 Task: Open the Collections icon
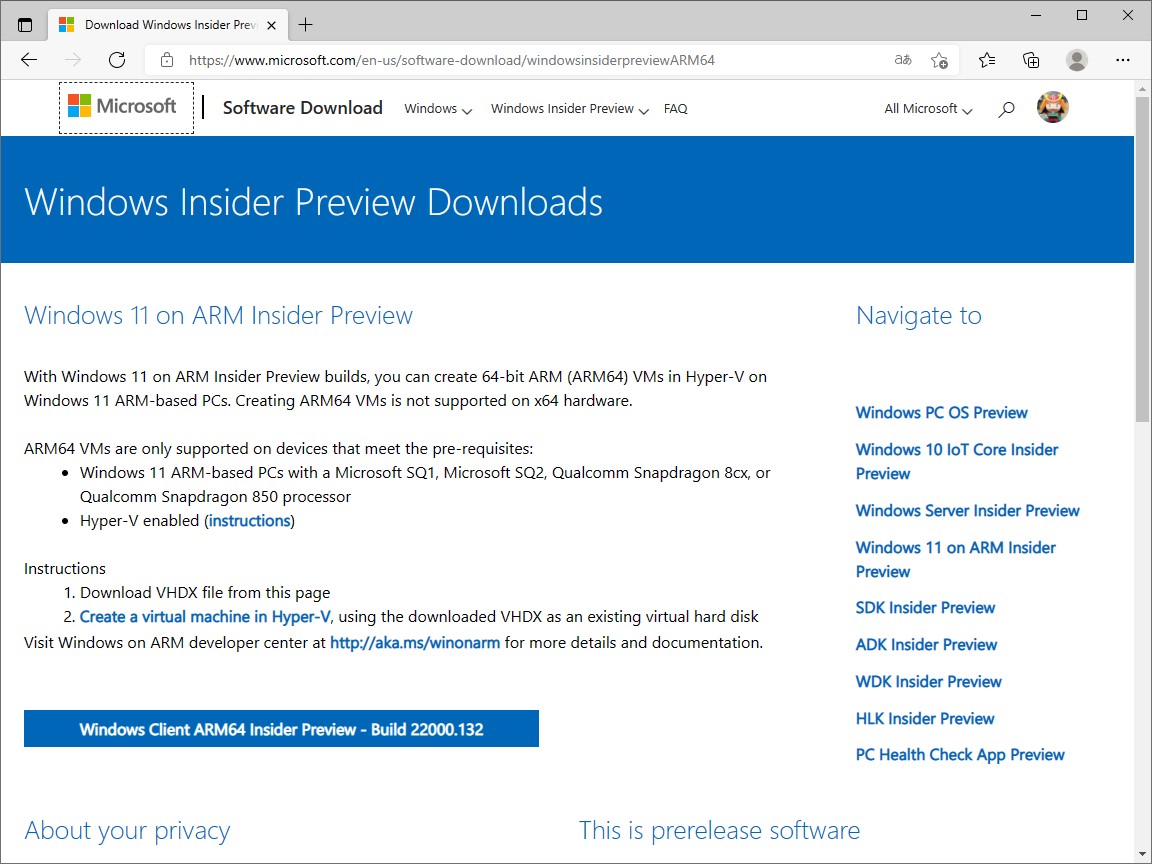coord(1032,60)
